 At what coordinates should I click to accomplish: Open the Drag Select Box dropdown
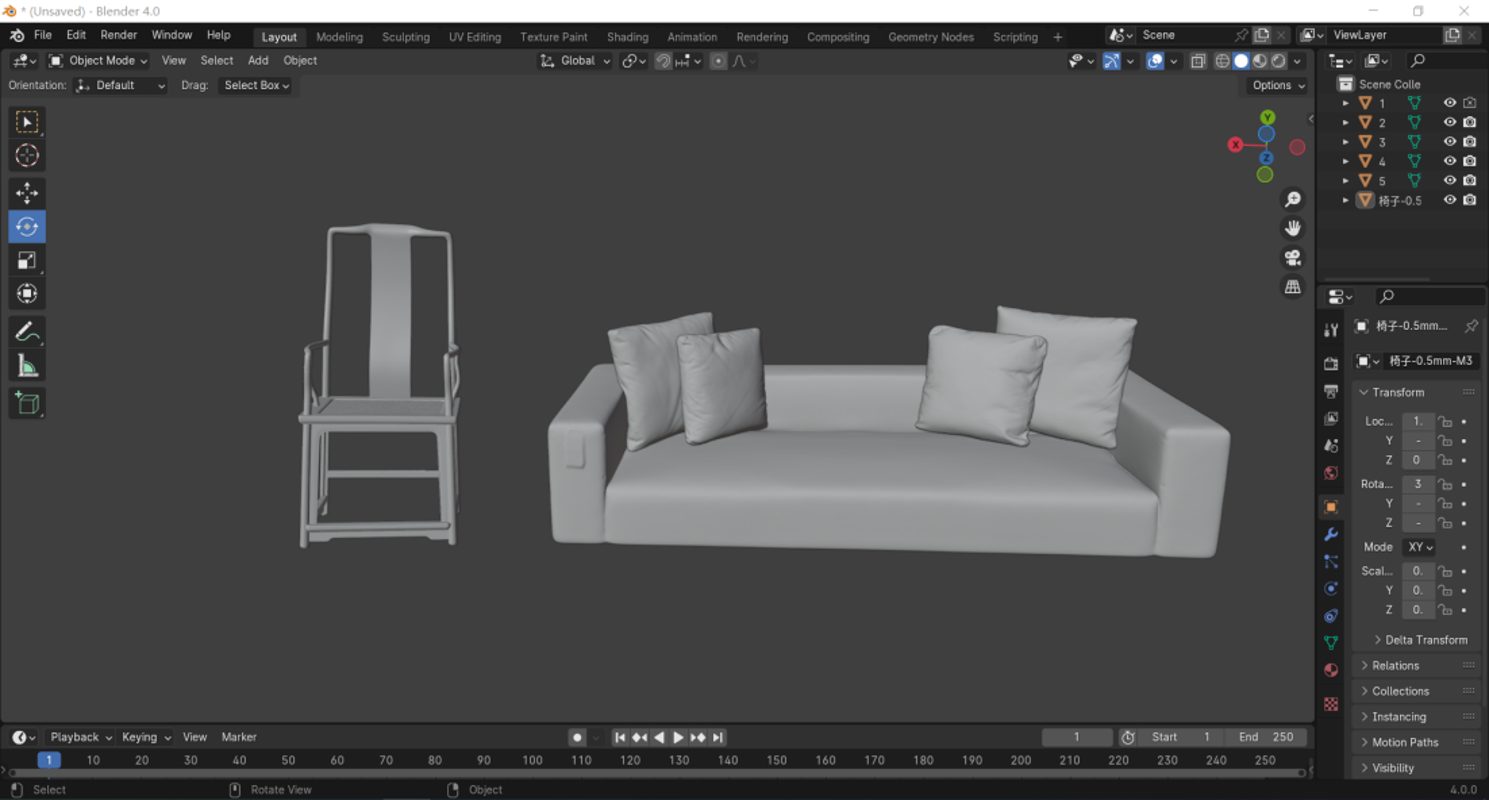[x=256, y=86]
